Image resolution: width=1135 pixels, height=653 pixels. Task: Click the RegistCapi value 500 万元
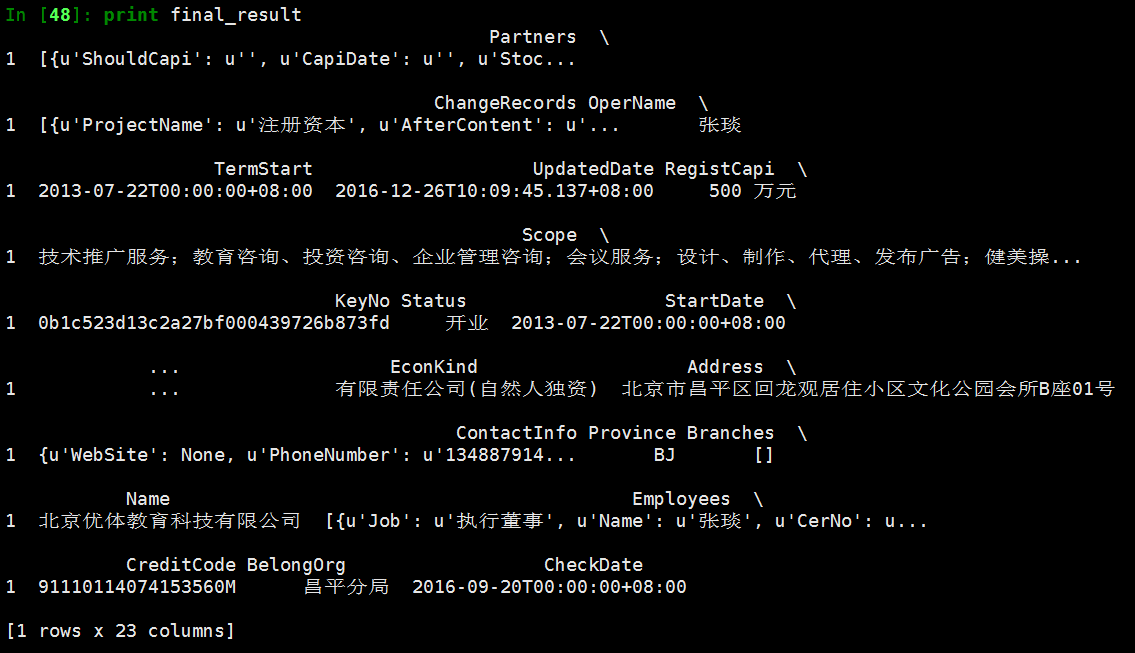click(753, 191)
